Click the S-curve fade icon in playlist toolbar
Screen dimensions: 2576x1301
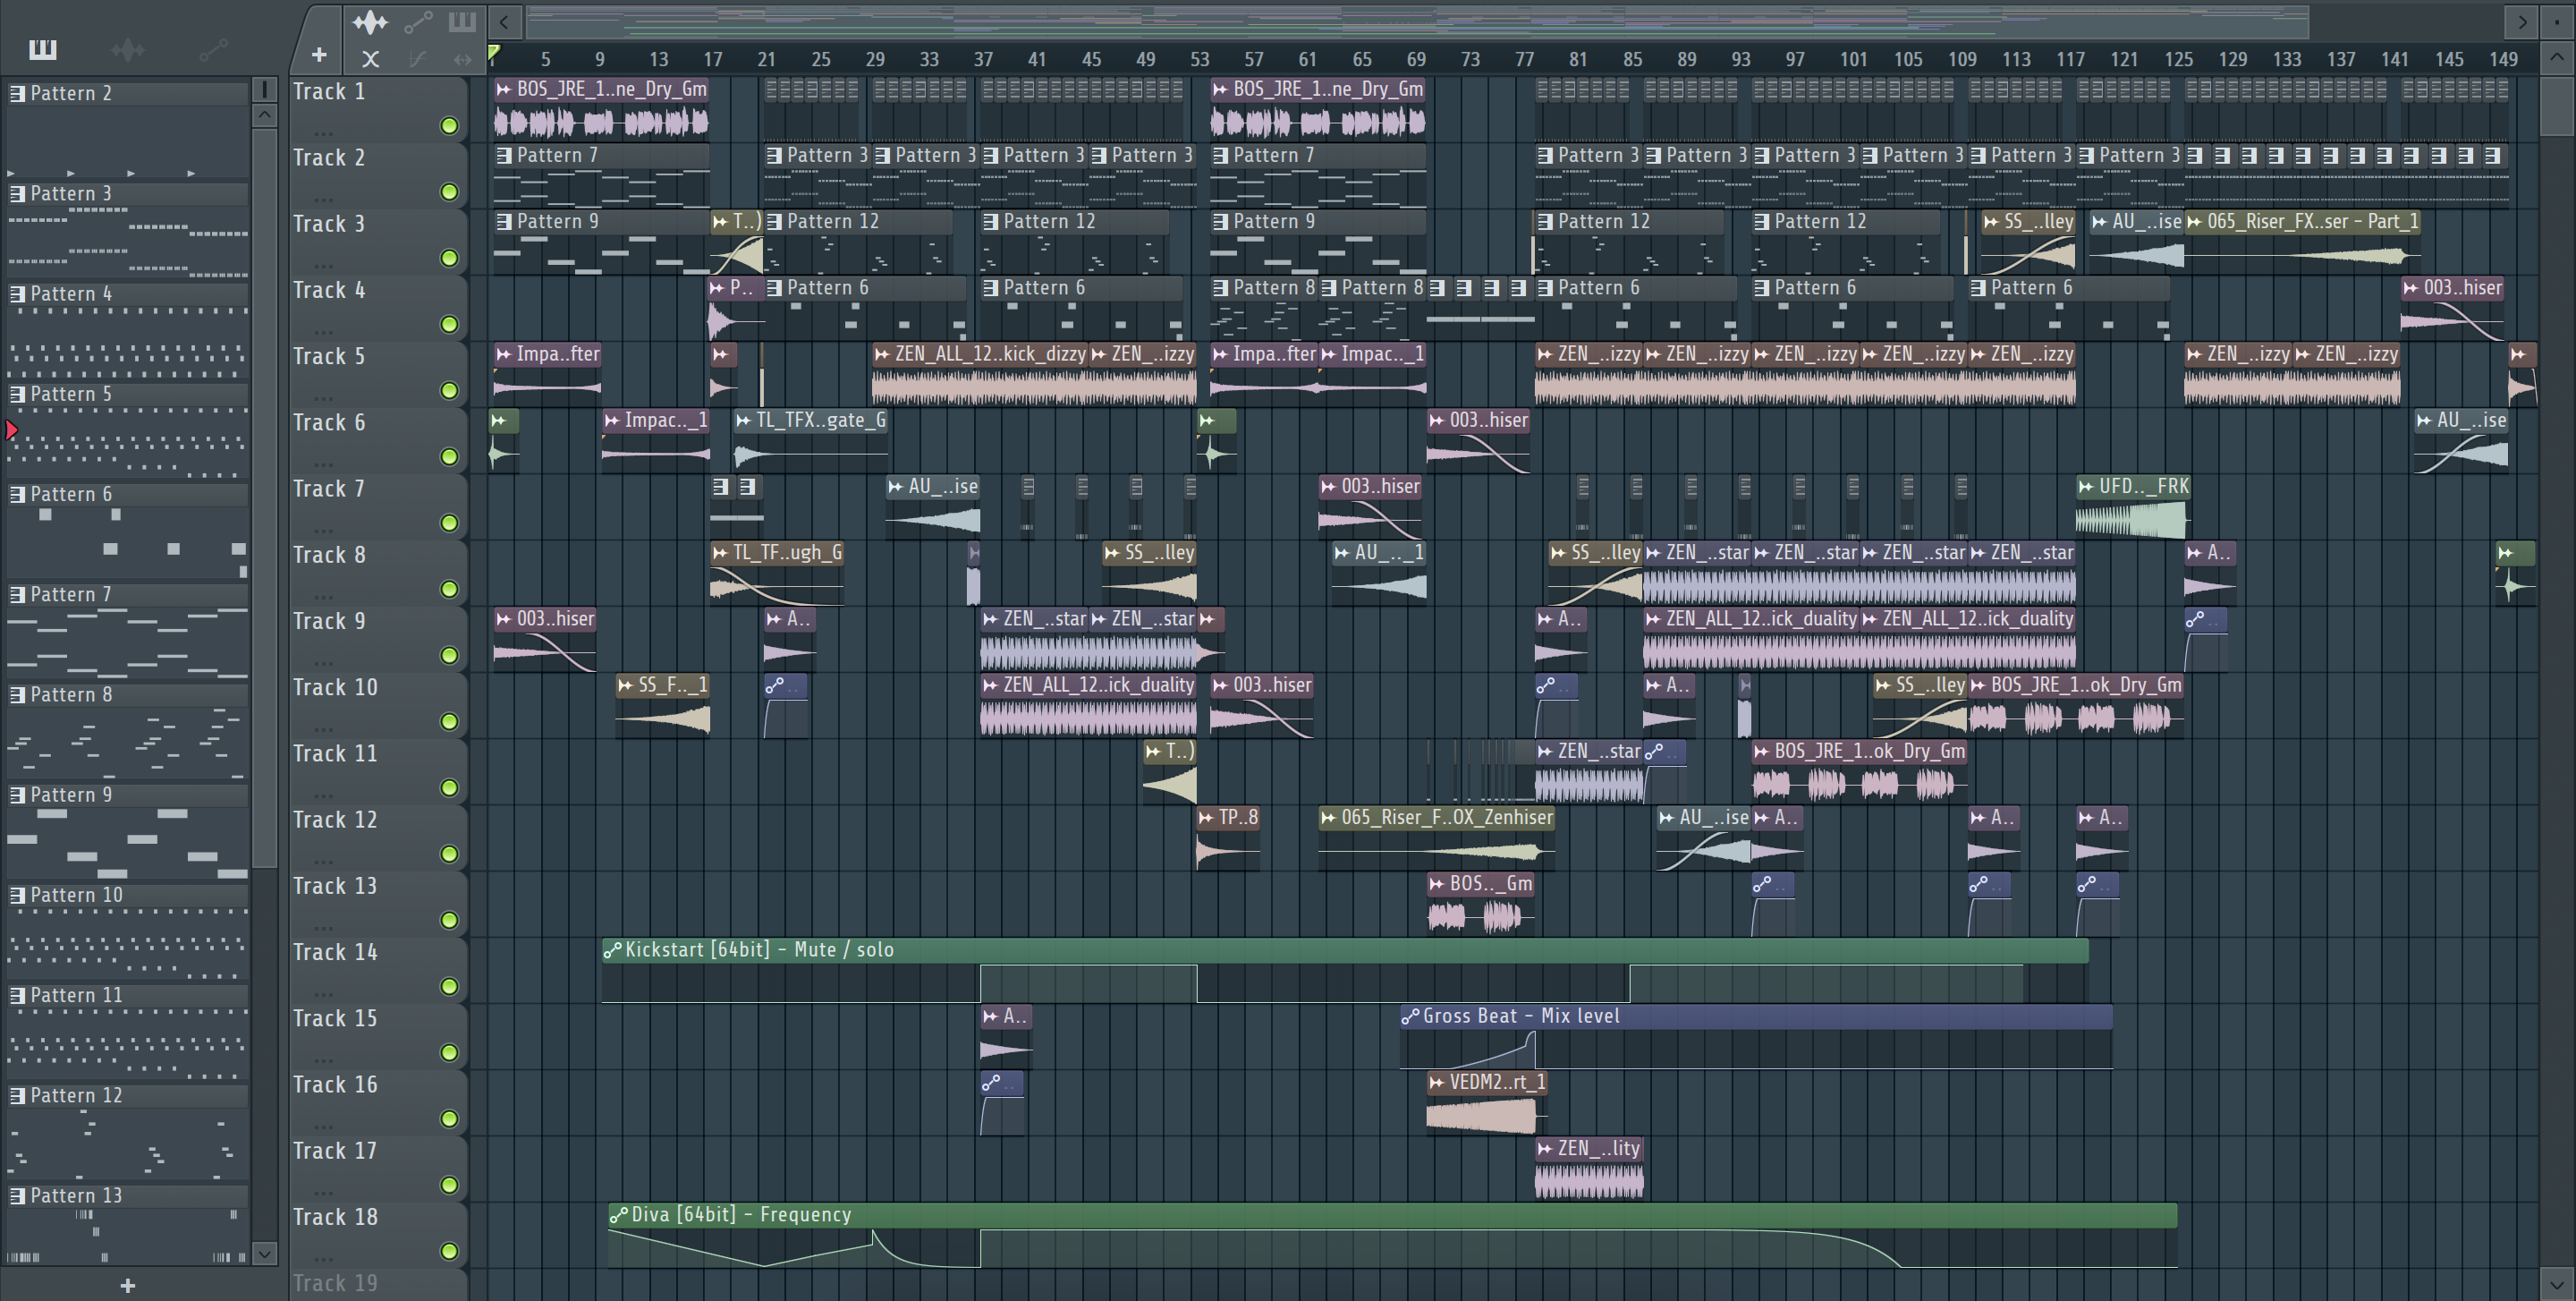point(418,59)
